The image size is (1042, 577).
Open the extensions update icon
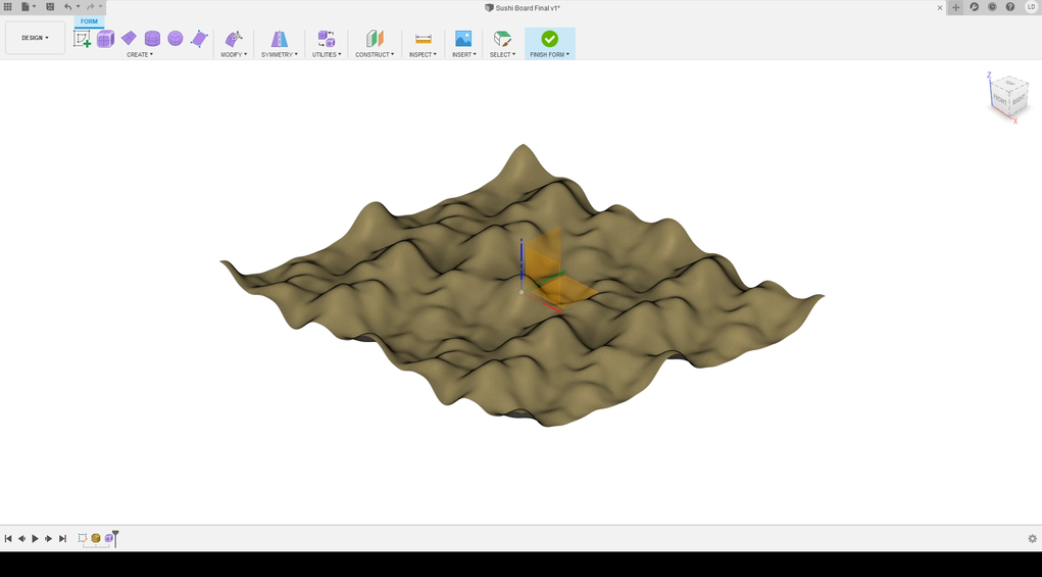tap(974, 7)
